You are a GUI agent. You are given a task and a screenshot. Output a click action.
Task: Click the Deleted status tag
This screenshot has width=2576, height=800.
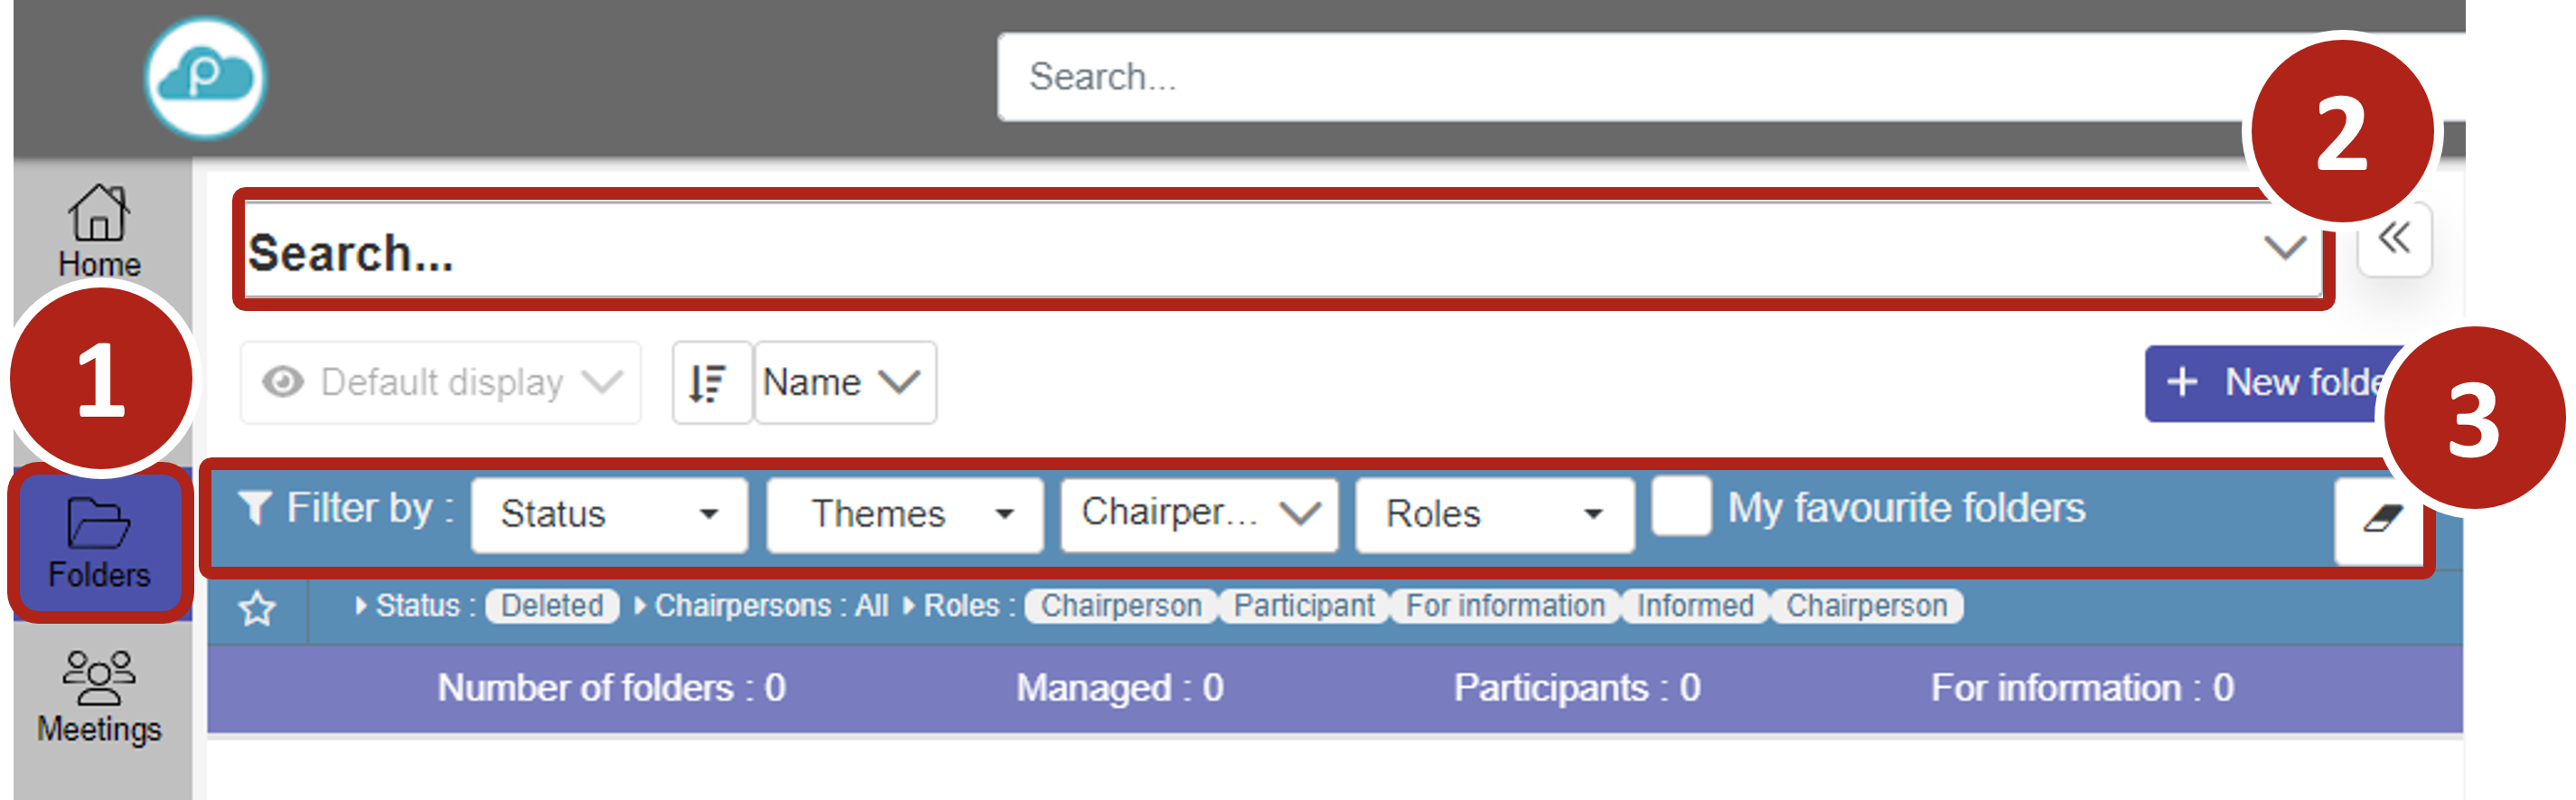tap(552, 606)
